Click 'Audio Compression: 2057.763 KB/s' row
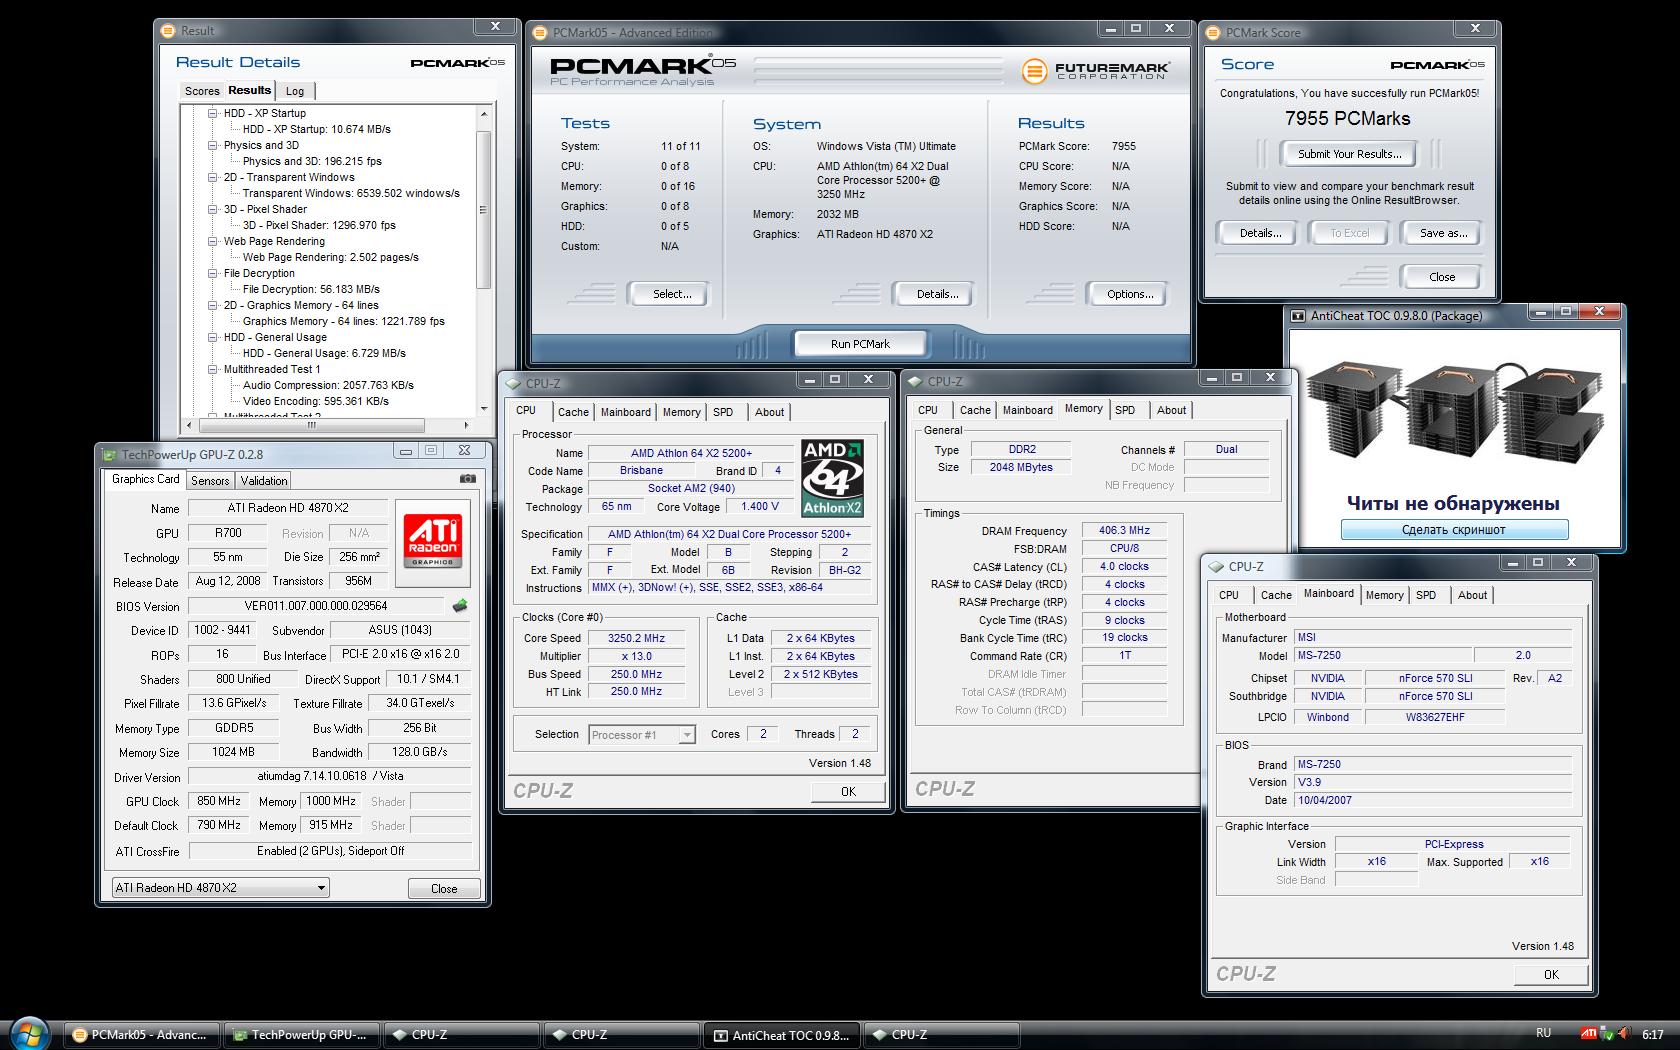 [x=328, y=385]
